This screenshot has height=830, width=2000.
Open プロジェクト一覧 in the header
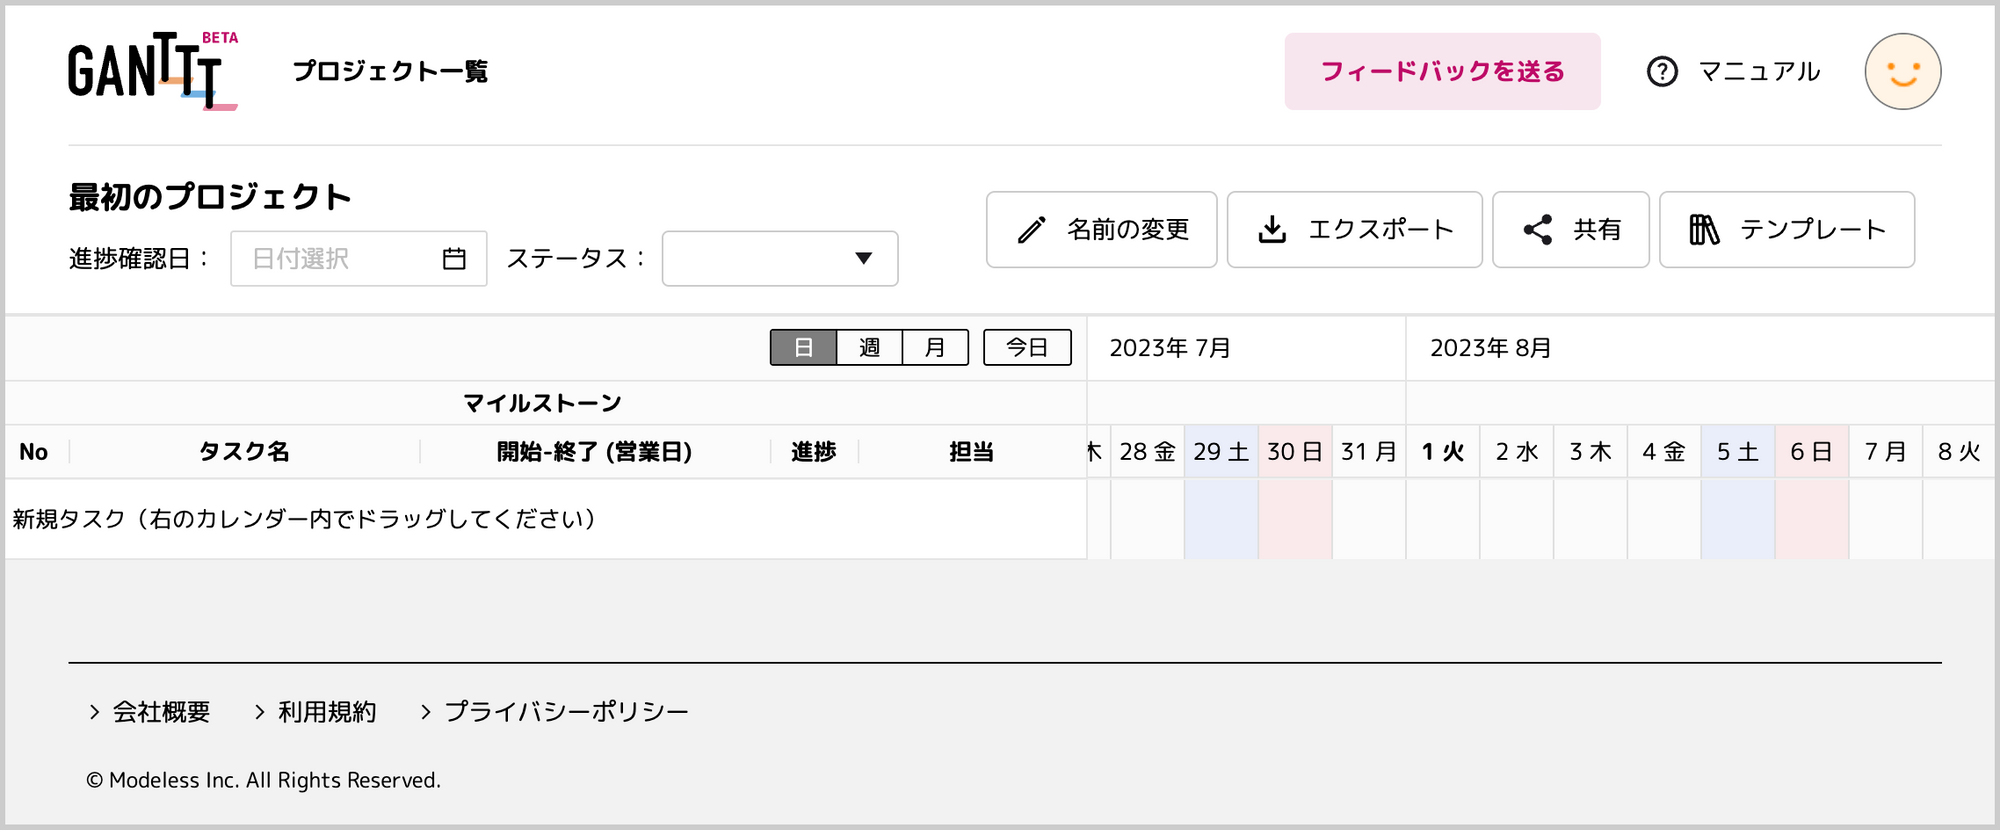[391, 72]
